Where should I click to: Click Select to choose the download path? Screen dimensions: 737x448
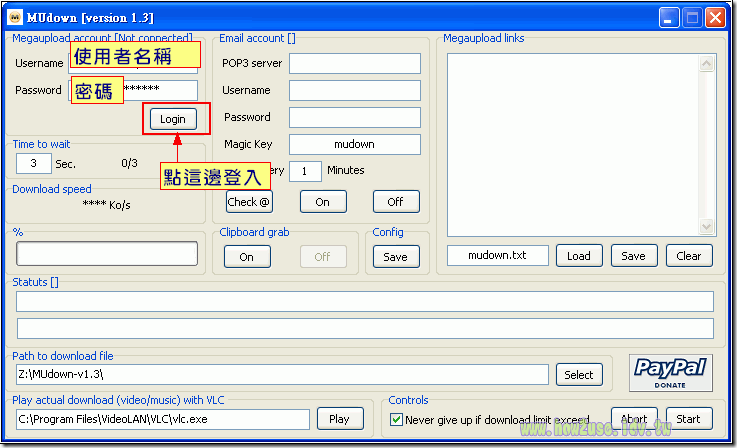click(579, 375)
